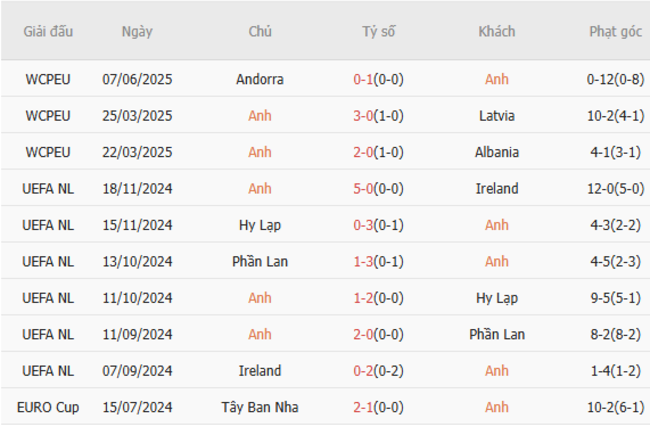Open the Albania team link
The height and width of the screenshot is (435, 650).
pos(497,152)
